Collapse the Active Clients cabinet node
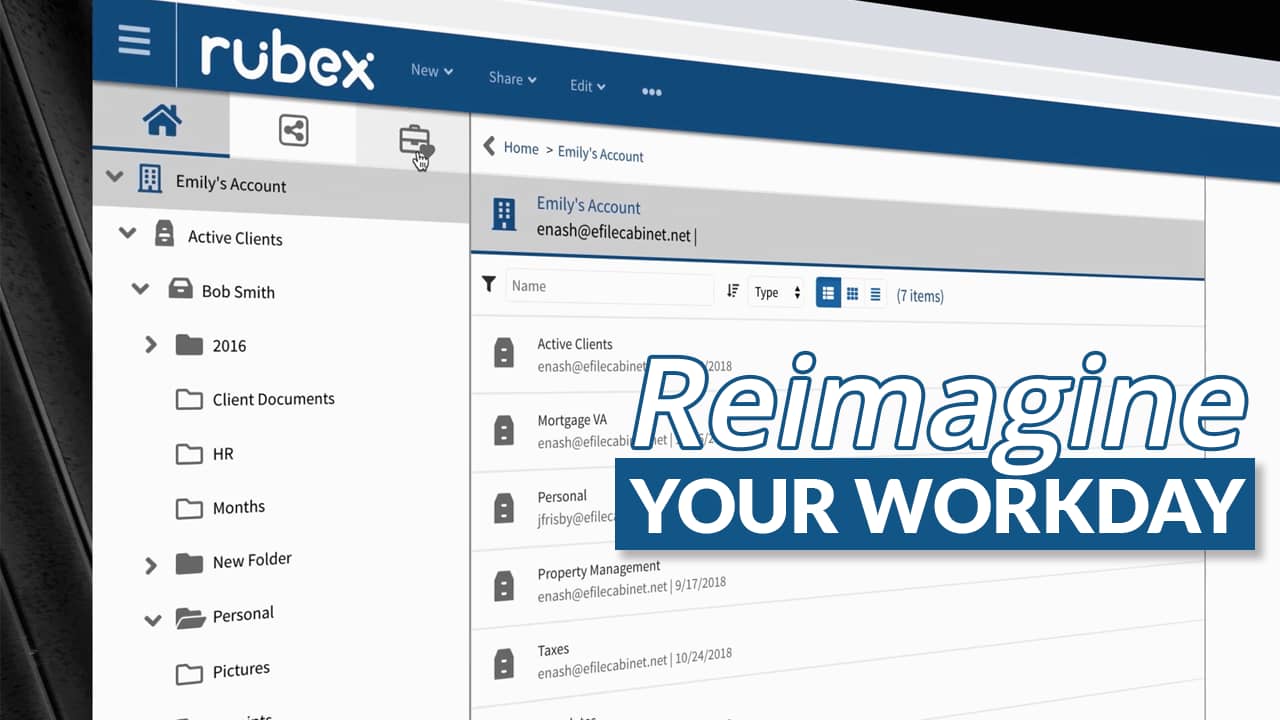The width and height of the screenshot is (1280, 720). click(x=127, y=232)
